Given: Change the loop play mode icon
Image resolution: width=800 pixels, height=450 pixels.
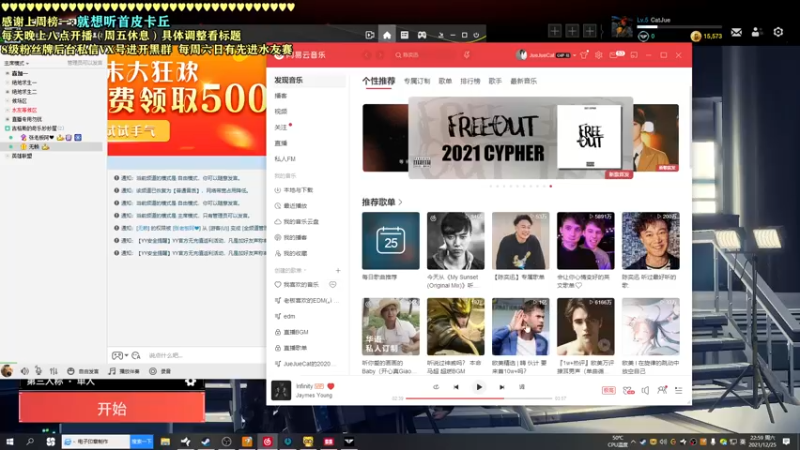Looking at the screenshot, I should (436, 387).
